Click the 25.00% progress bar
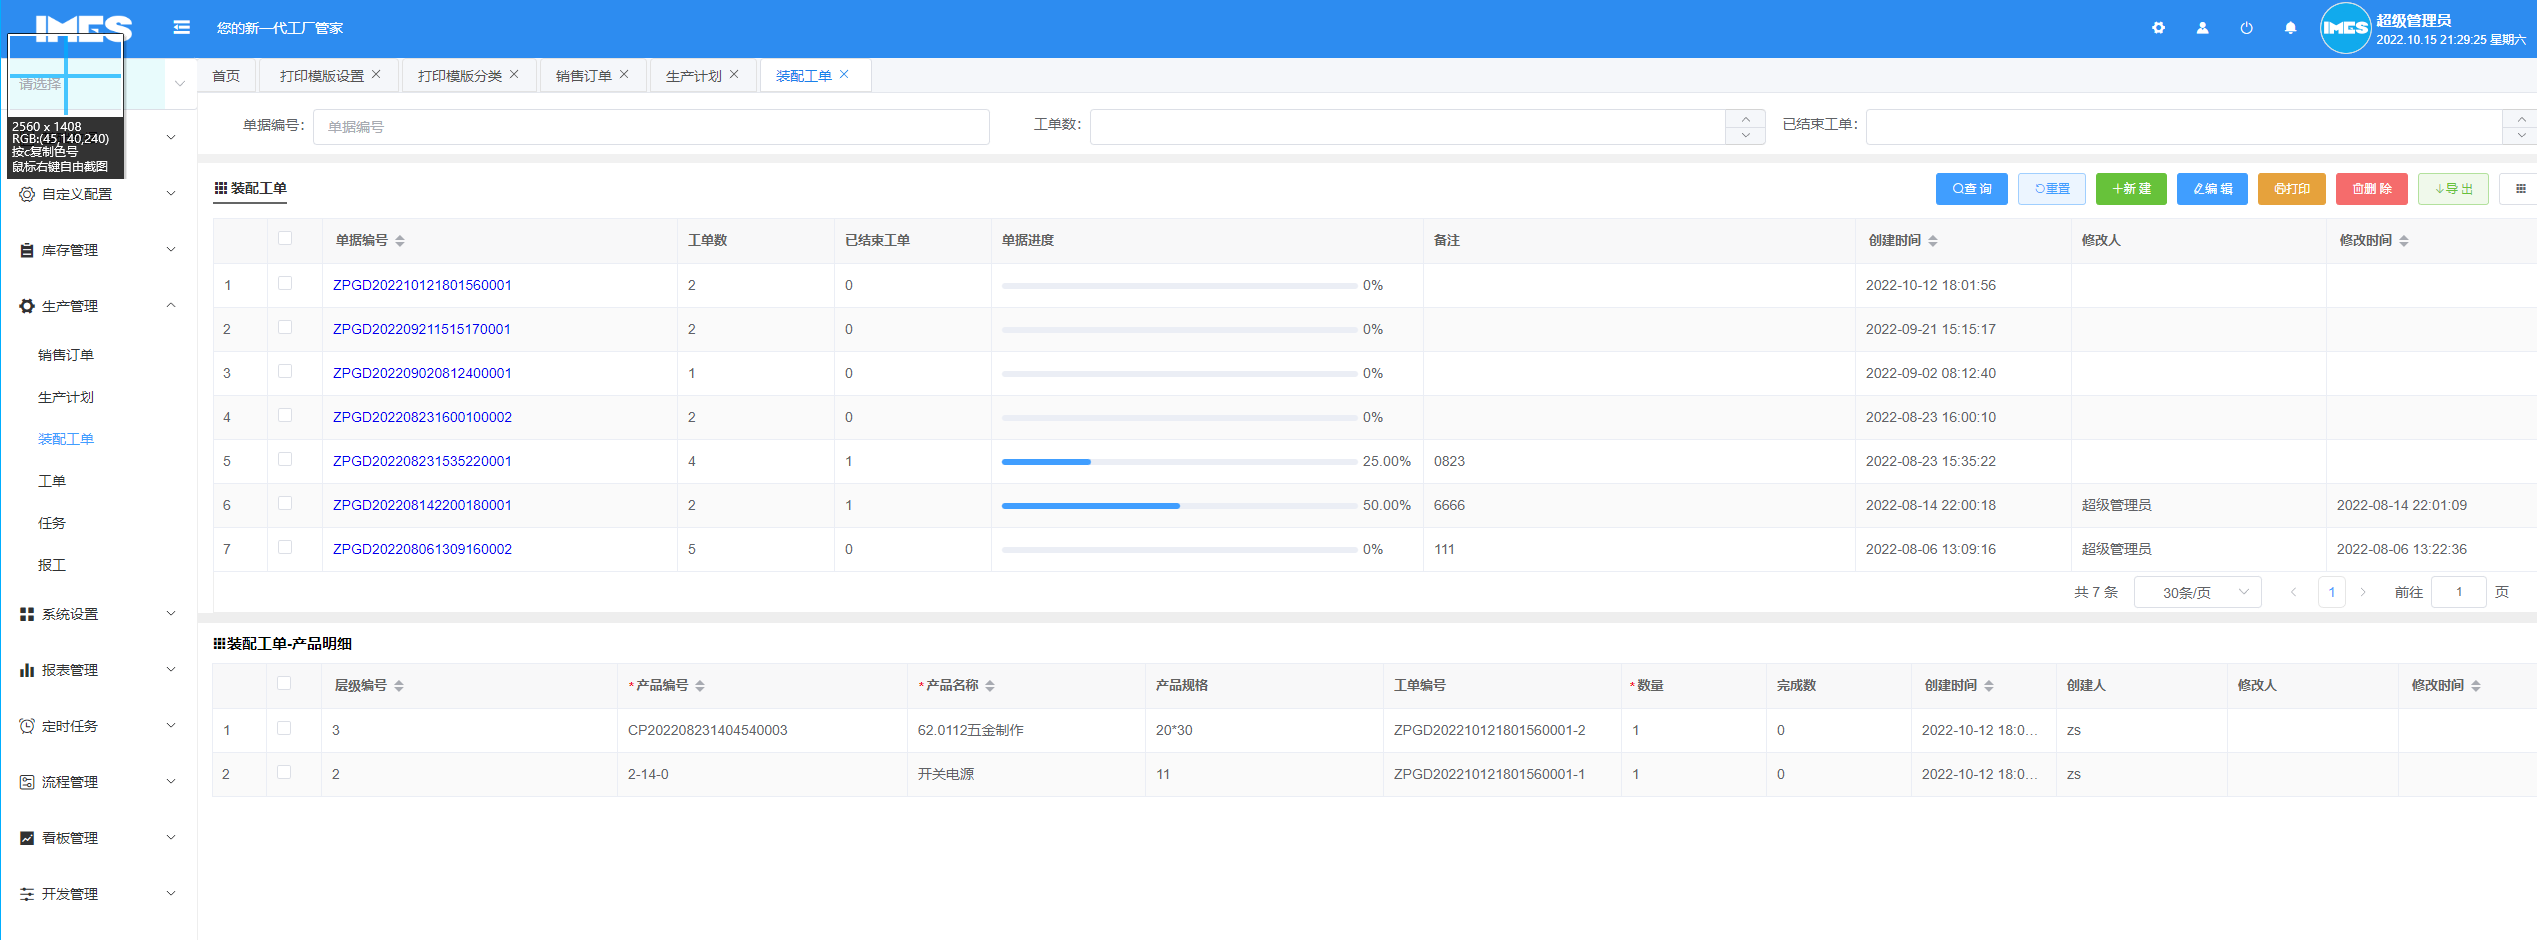Viewport: 2537px width, 940px height. [x=1179, y=461]
